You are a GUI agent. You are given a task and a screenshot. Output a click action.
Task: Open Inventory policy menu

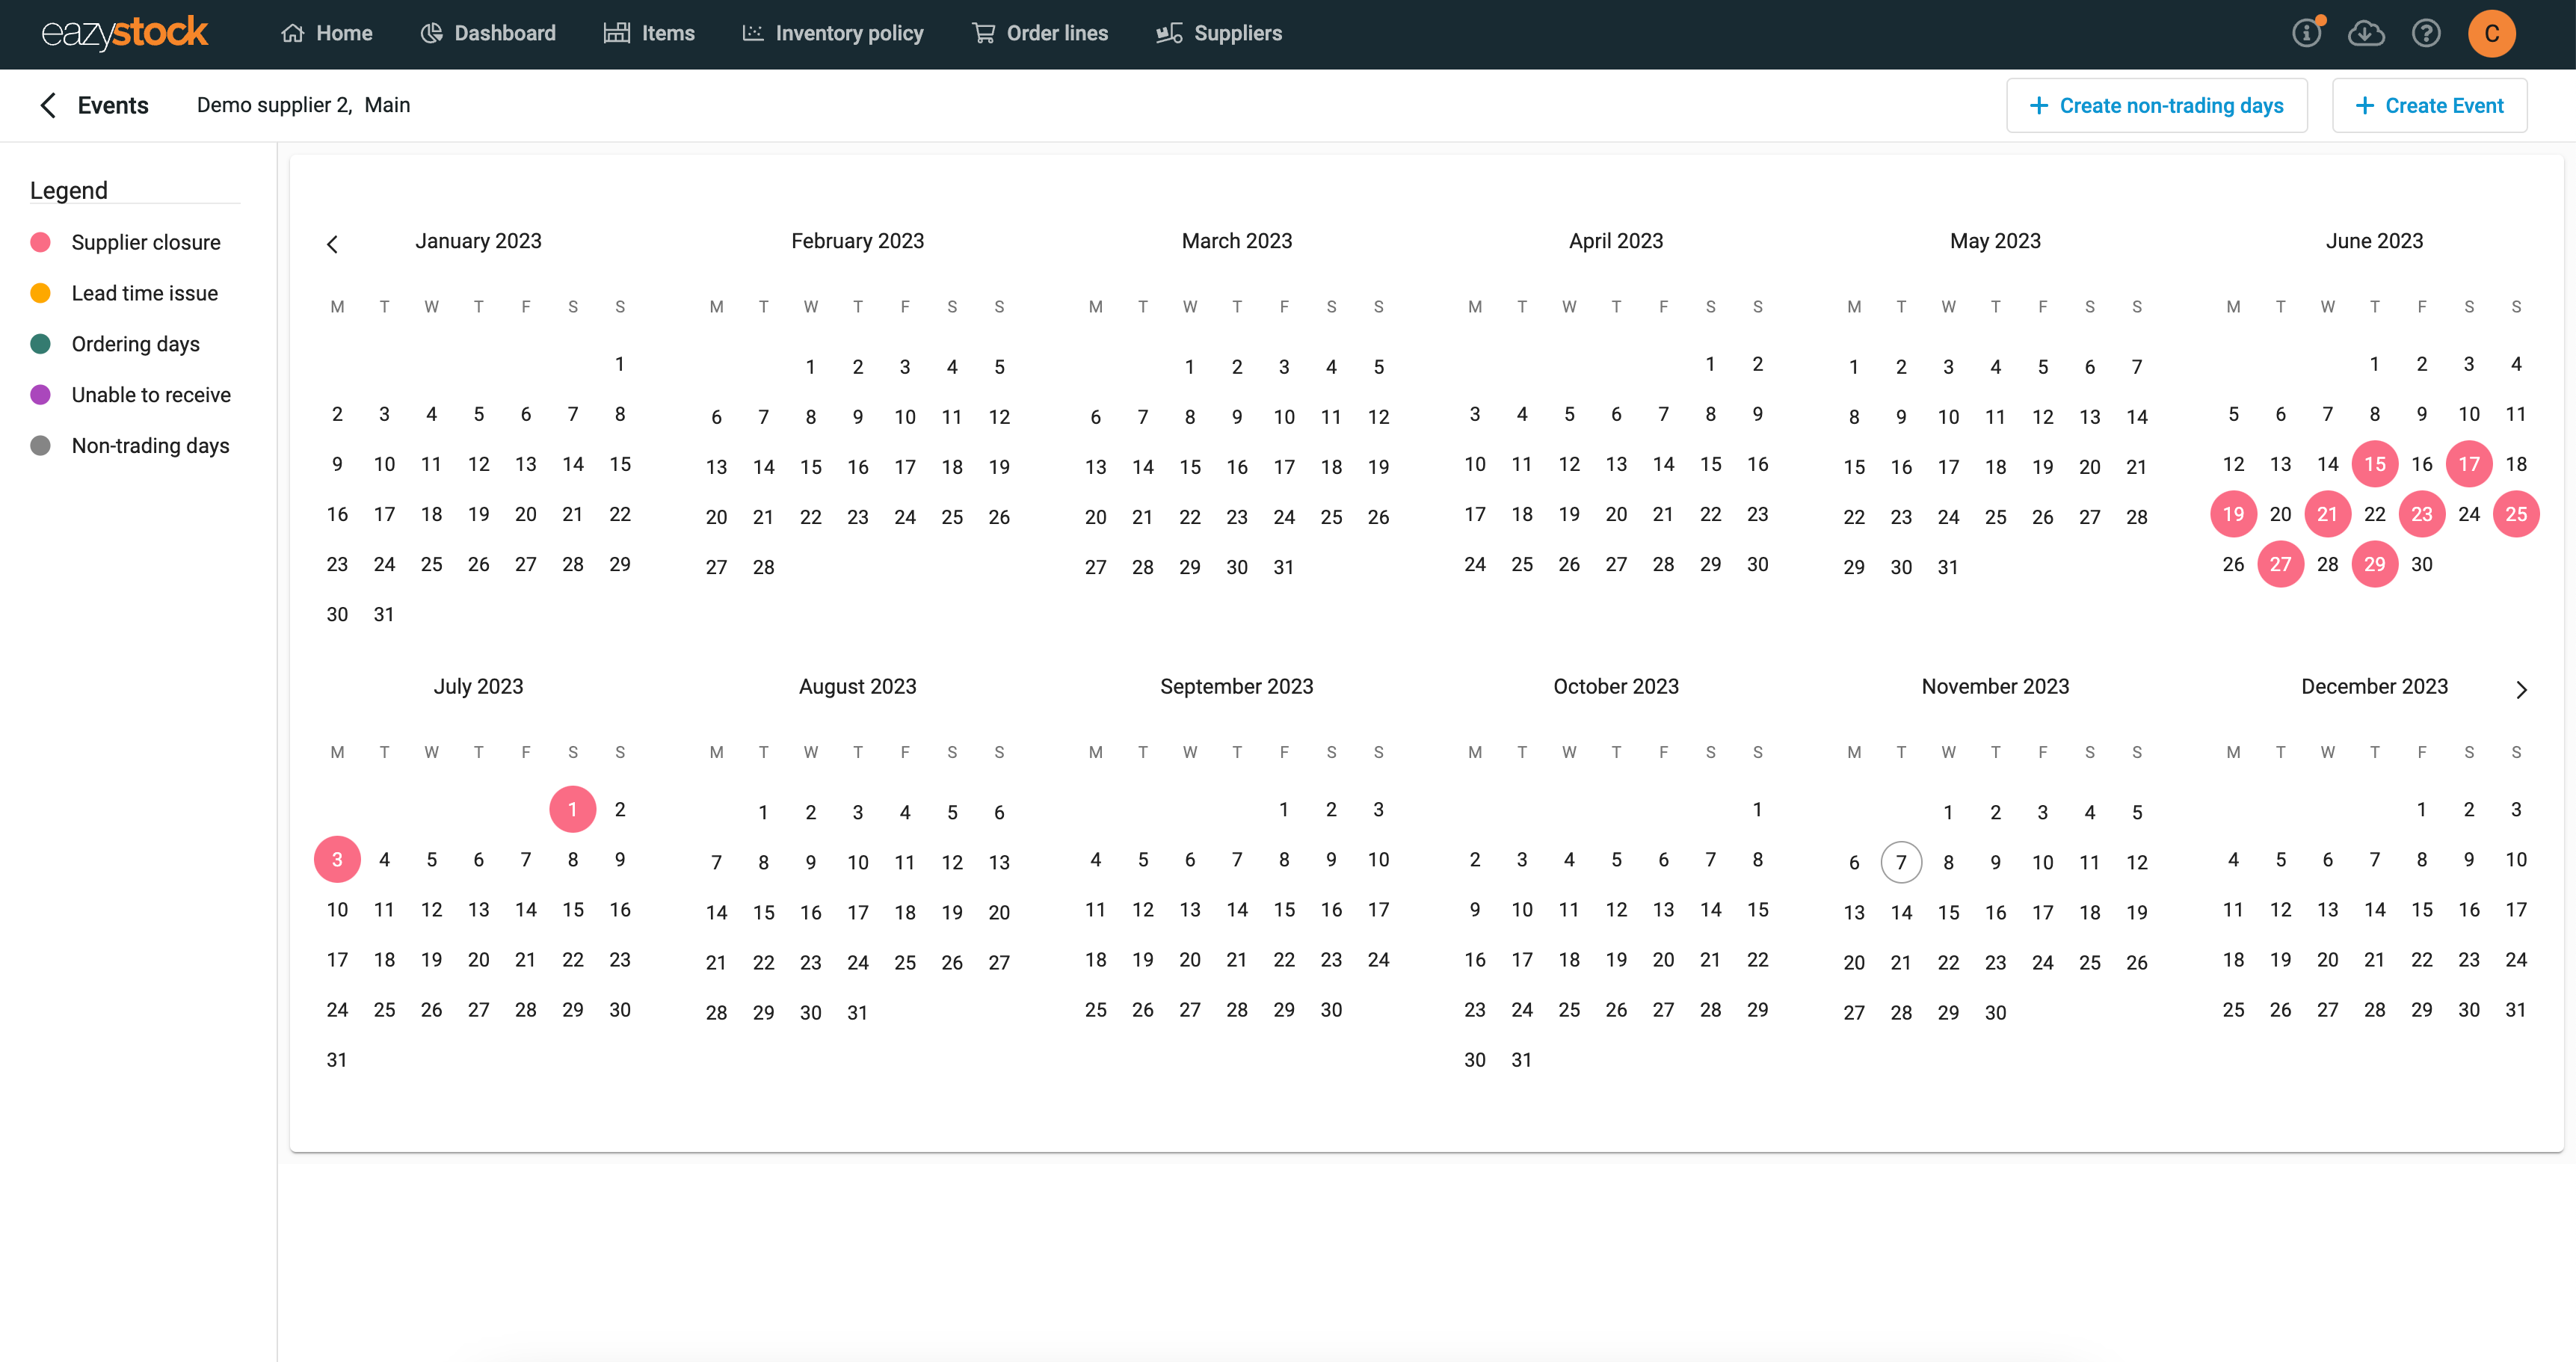tap(833, 33)
